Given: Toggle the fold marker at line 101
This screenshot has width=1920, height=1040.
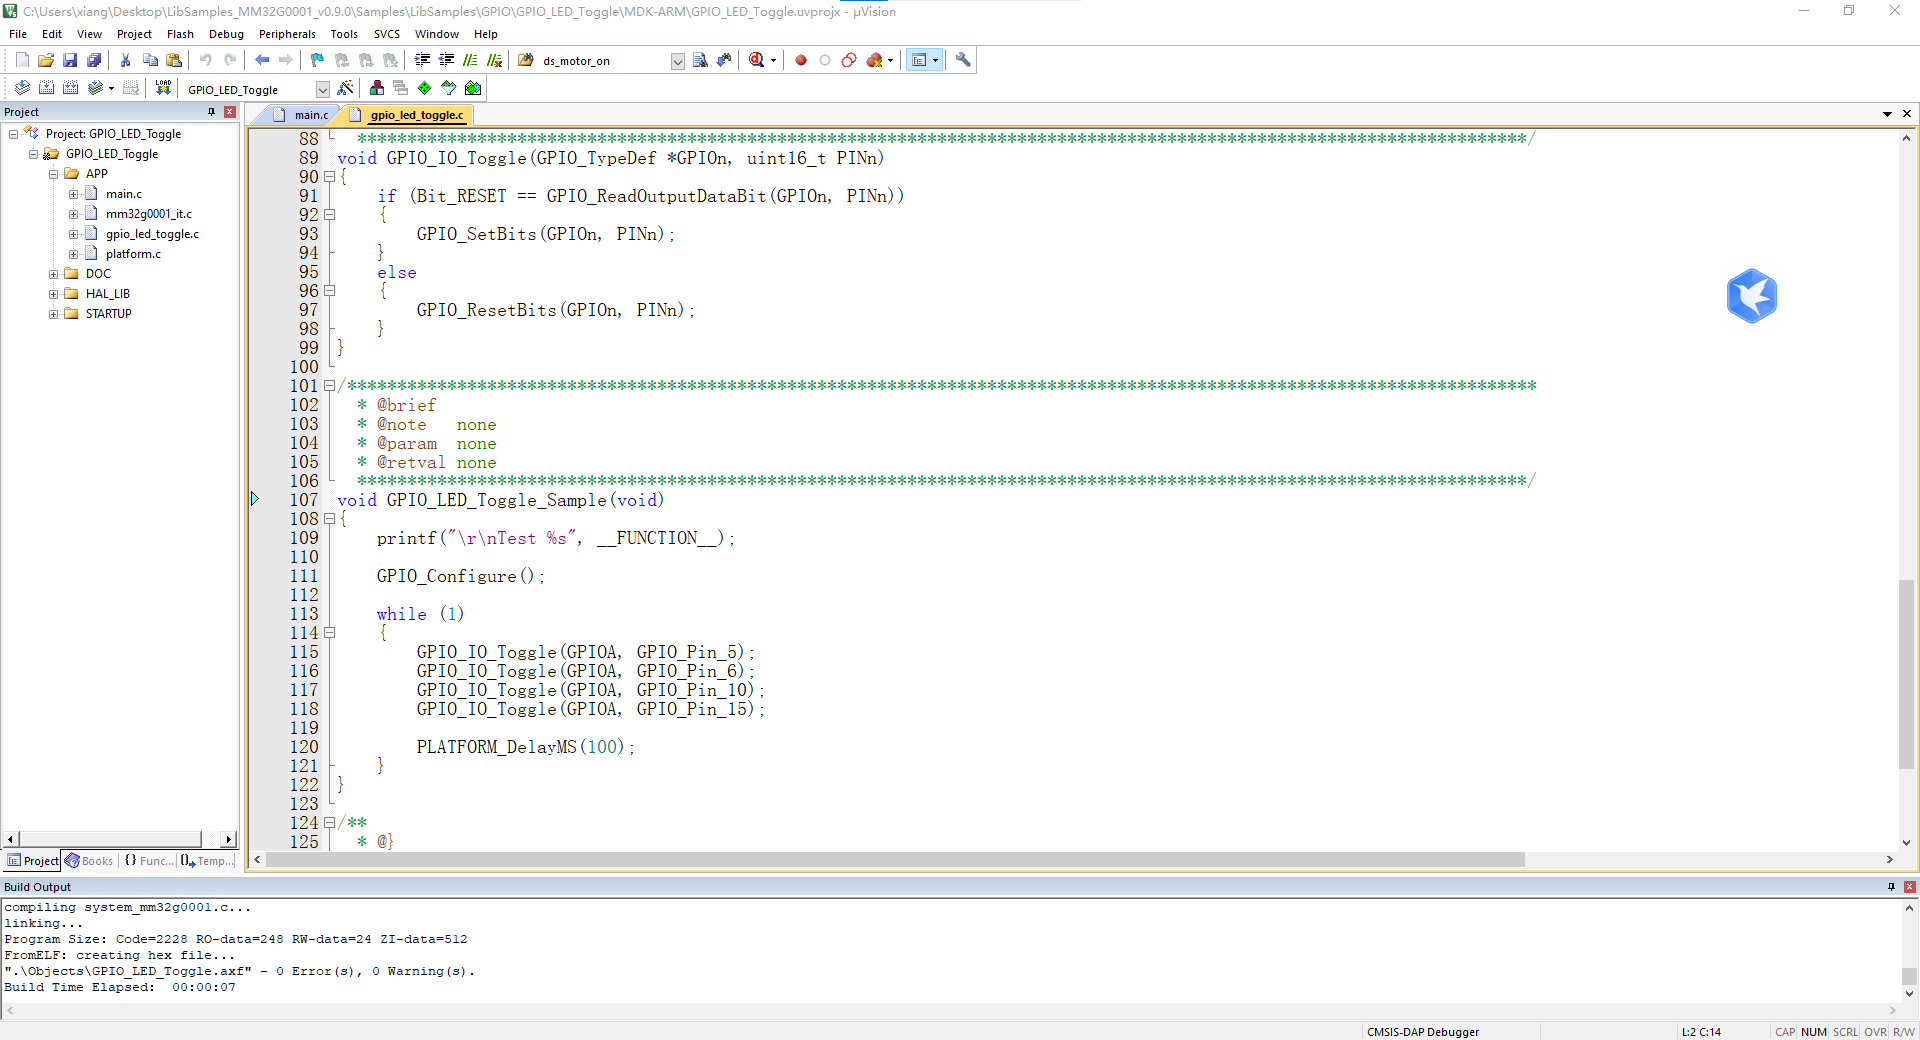Looking at the screenshot, I should (x=329, y=386).
